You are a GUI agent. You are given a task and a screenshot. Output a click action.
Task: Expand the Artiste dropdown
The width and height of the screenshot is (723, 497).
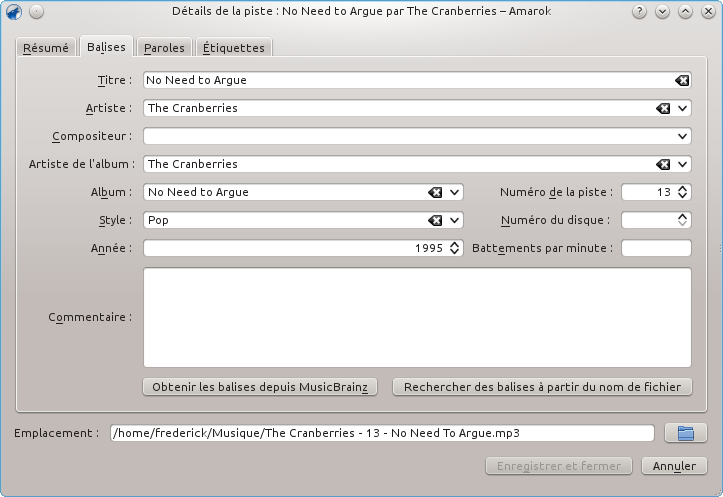click(682, 108)
